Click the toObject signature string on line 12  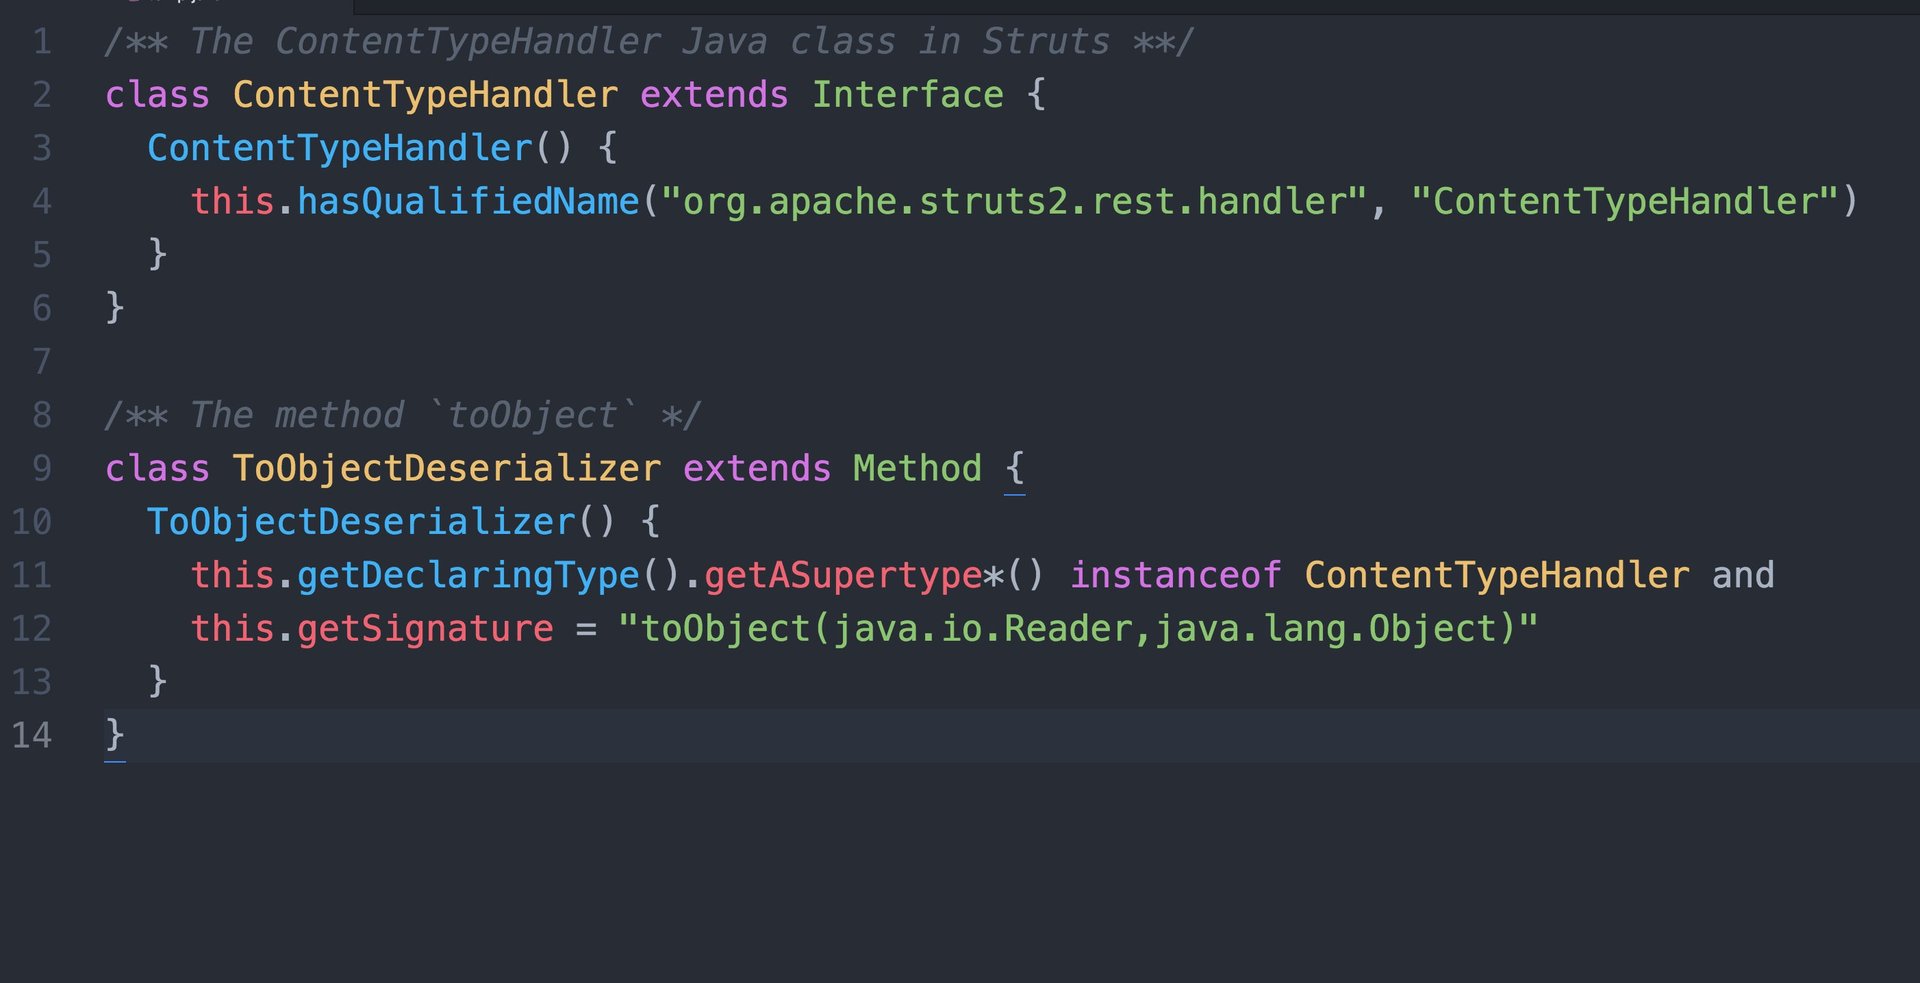(x=1078, y=628)
